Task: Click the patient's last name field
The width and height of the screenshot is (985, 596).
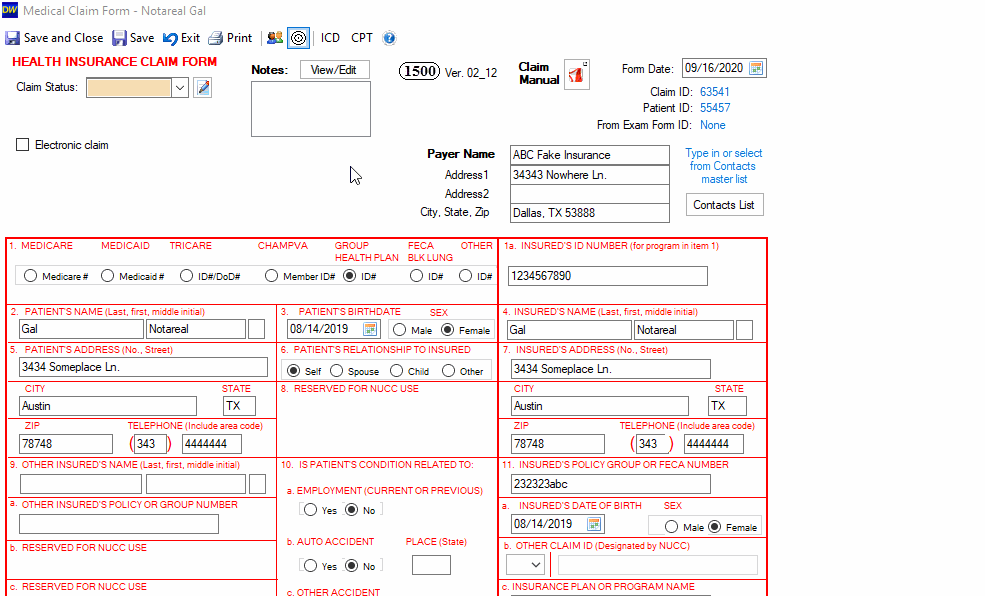Action: (x=81, y=329)
